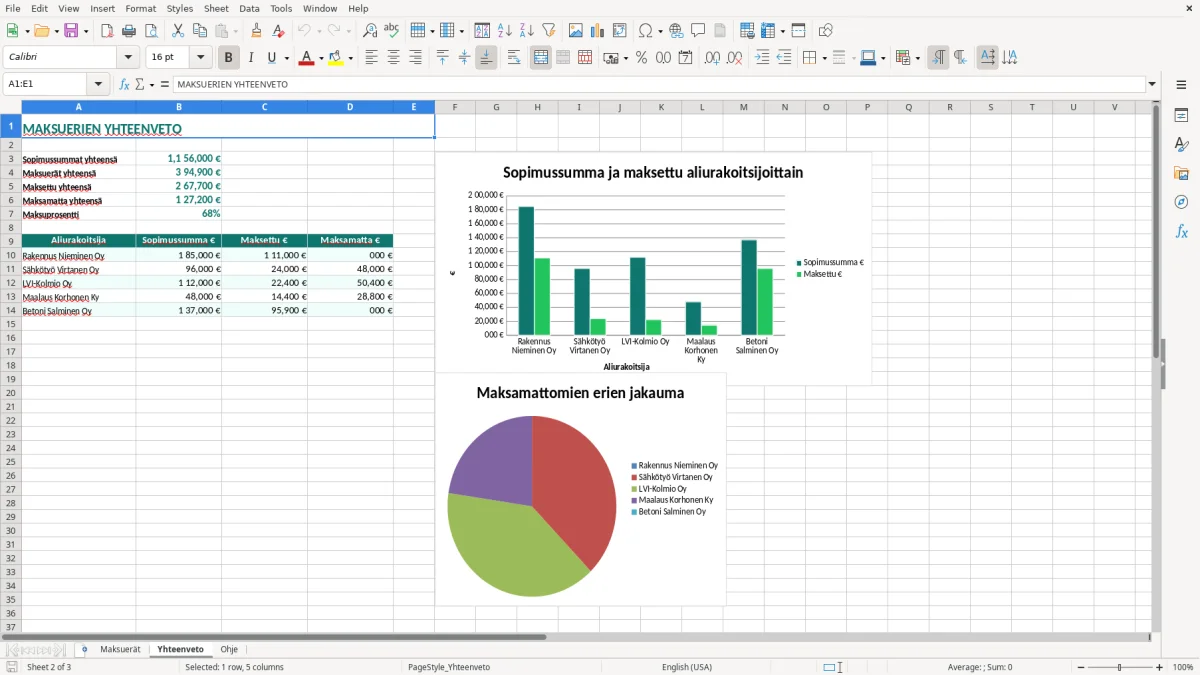Click the Add Decimal Place icon
Viewport: 1200px width, 675px height.
tap(713, 58)
